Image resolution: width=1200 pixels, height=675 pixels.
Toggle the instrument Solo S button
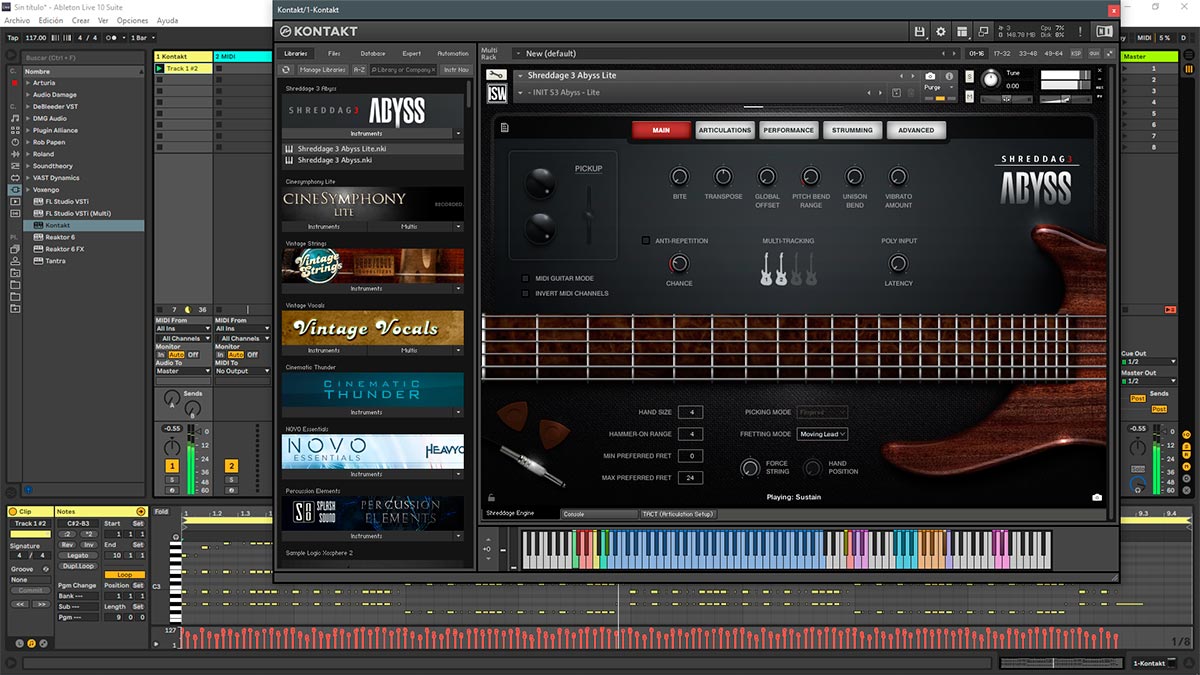point(971,76)
